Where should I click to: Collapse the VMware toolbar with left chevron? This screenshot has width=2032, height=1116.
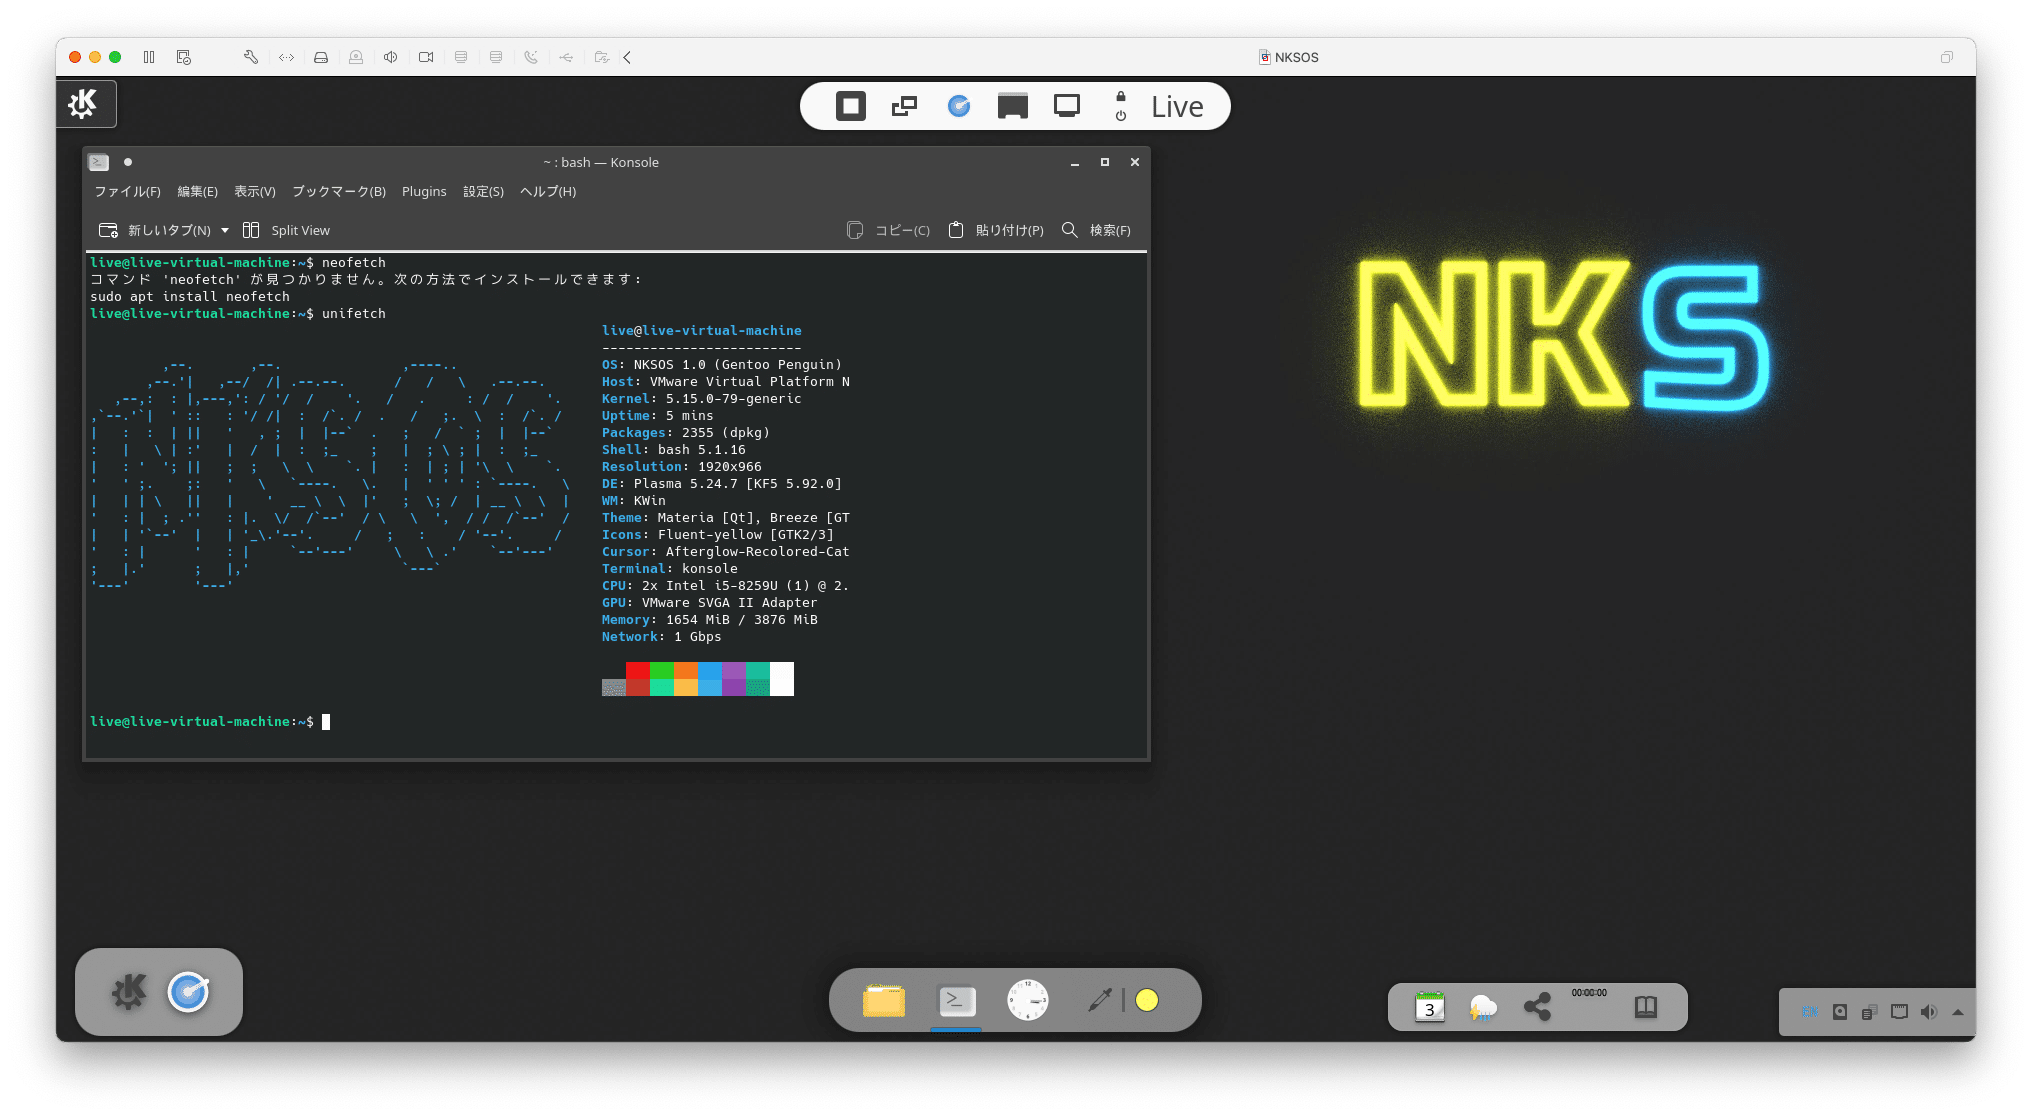pos(627,57)
